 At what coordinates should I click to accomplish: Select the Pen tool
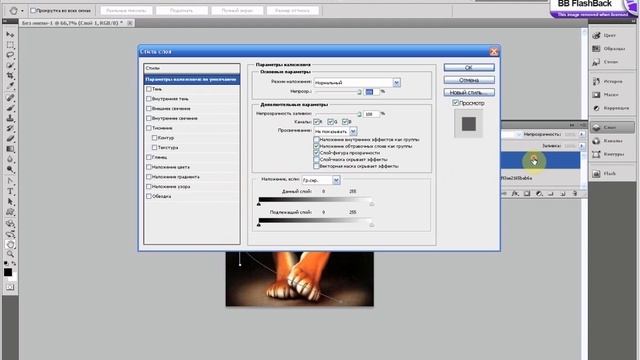[10, 181]
